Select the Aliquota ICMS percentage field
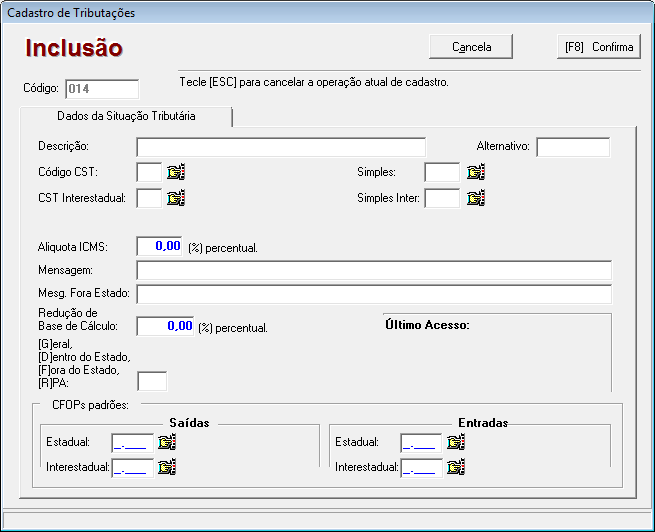This screenshot has height=532, width=655. (x=159, y=246)
